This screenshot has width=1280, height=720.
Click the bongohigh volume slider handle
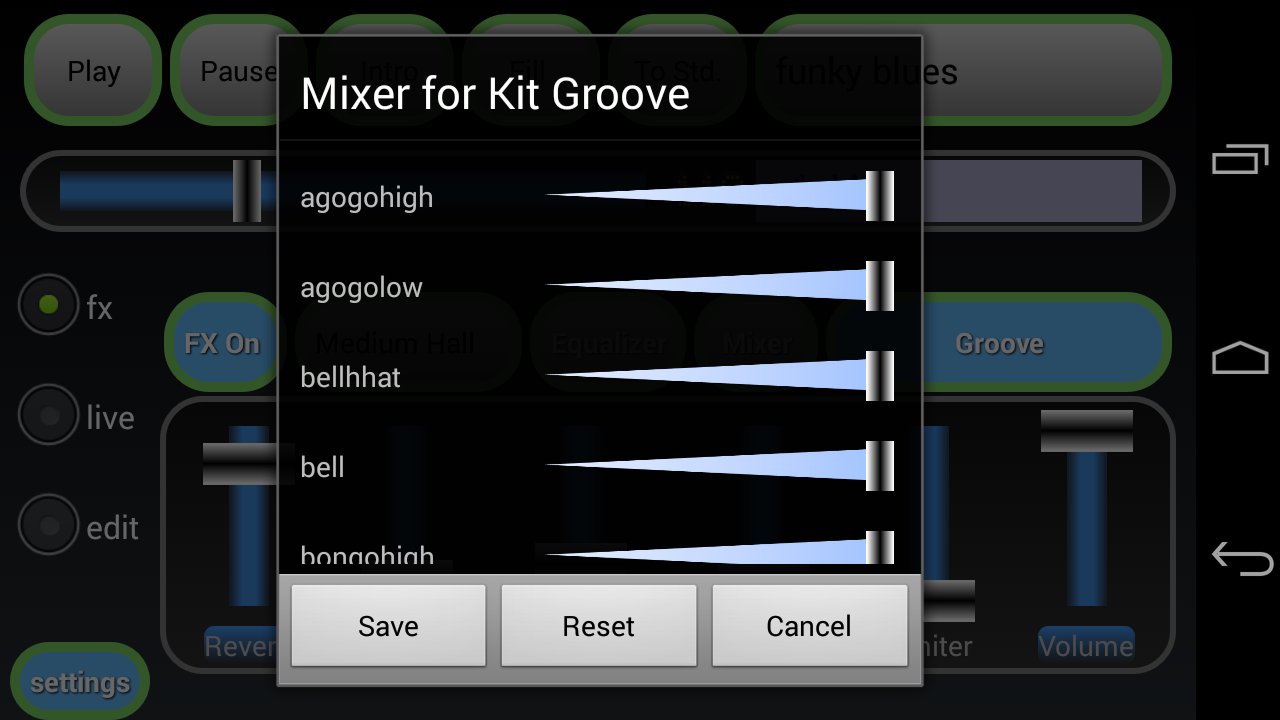(x=880, y=548)
